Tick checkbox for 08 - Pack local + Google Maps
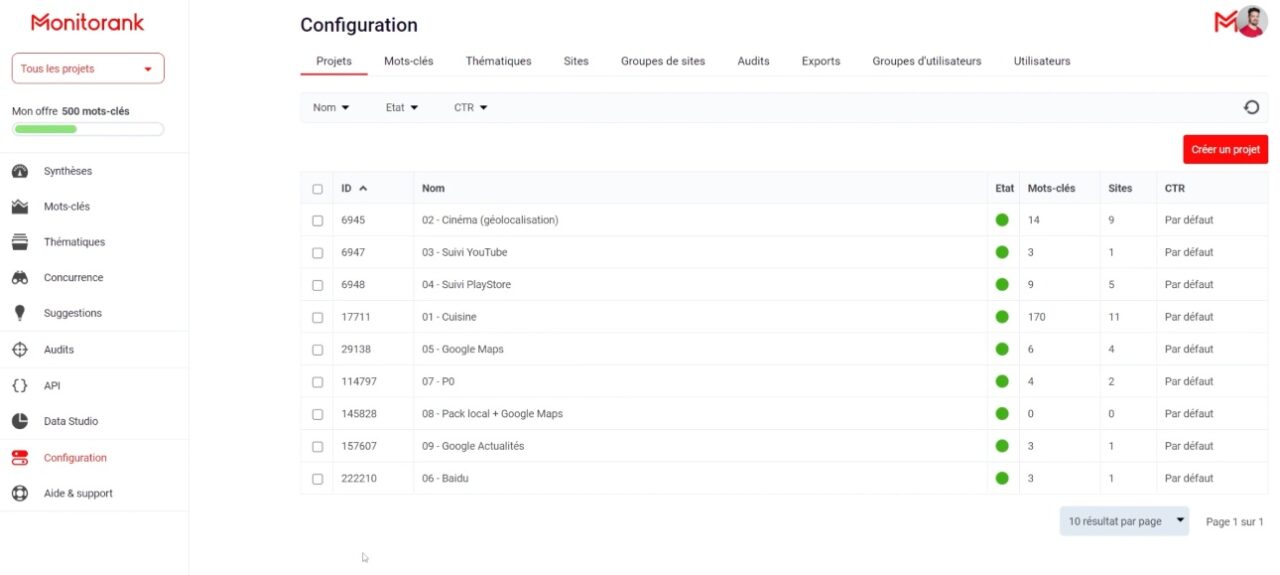 pos(317,414)
